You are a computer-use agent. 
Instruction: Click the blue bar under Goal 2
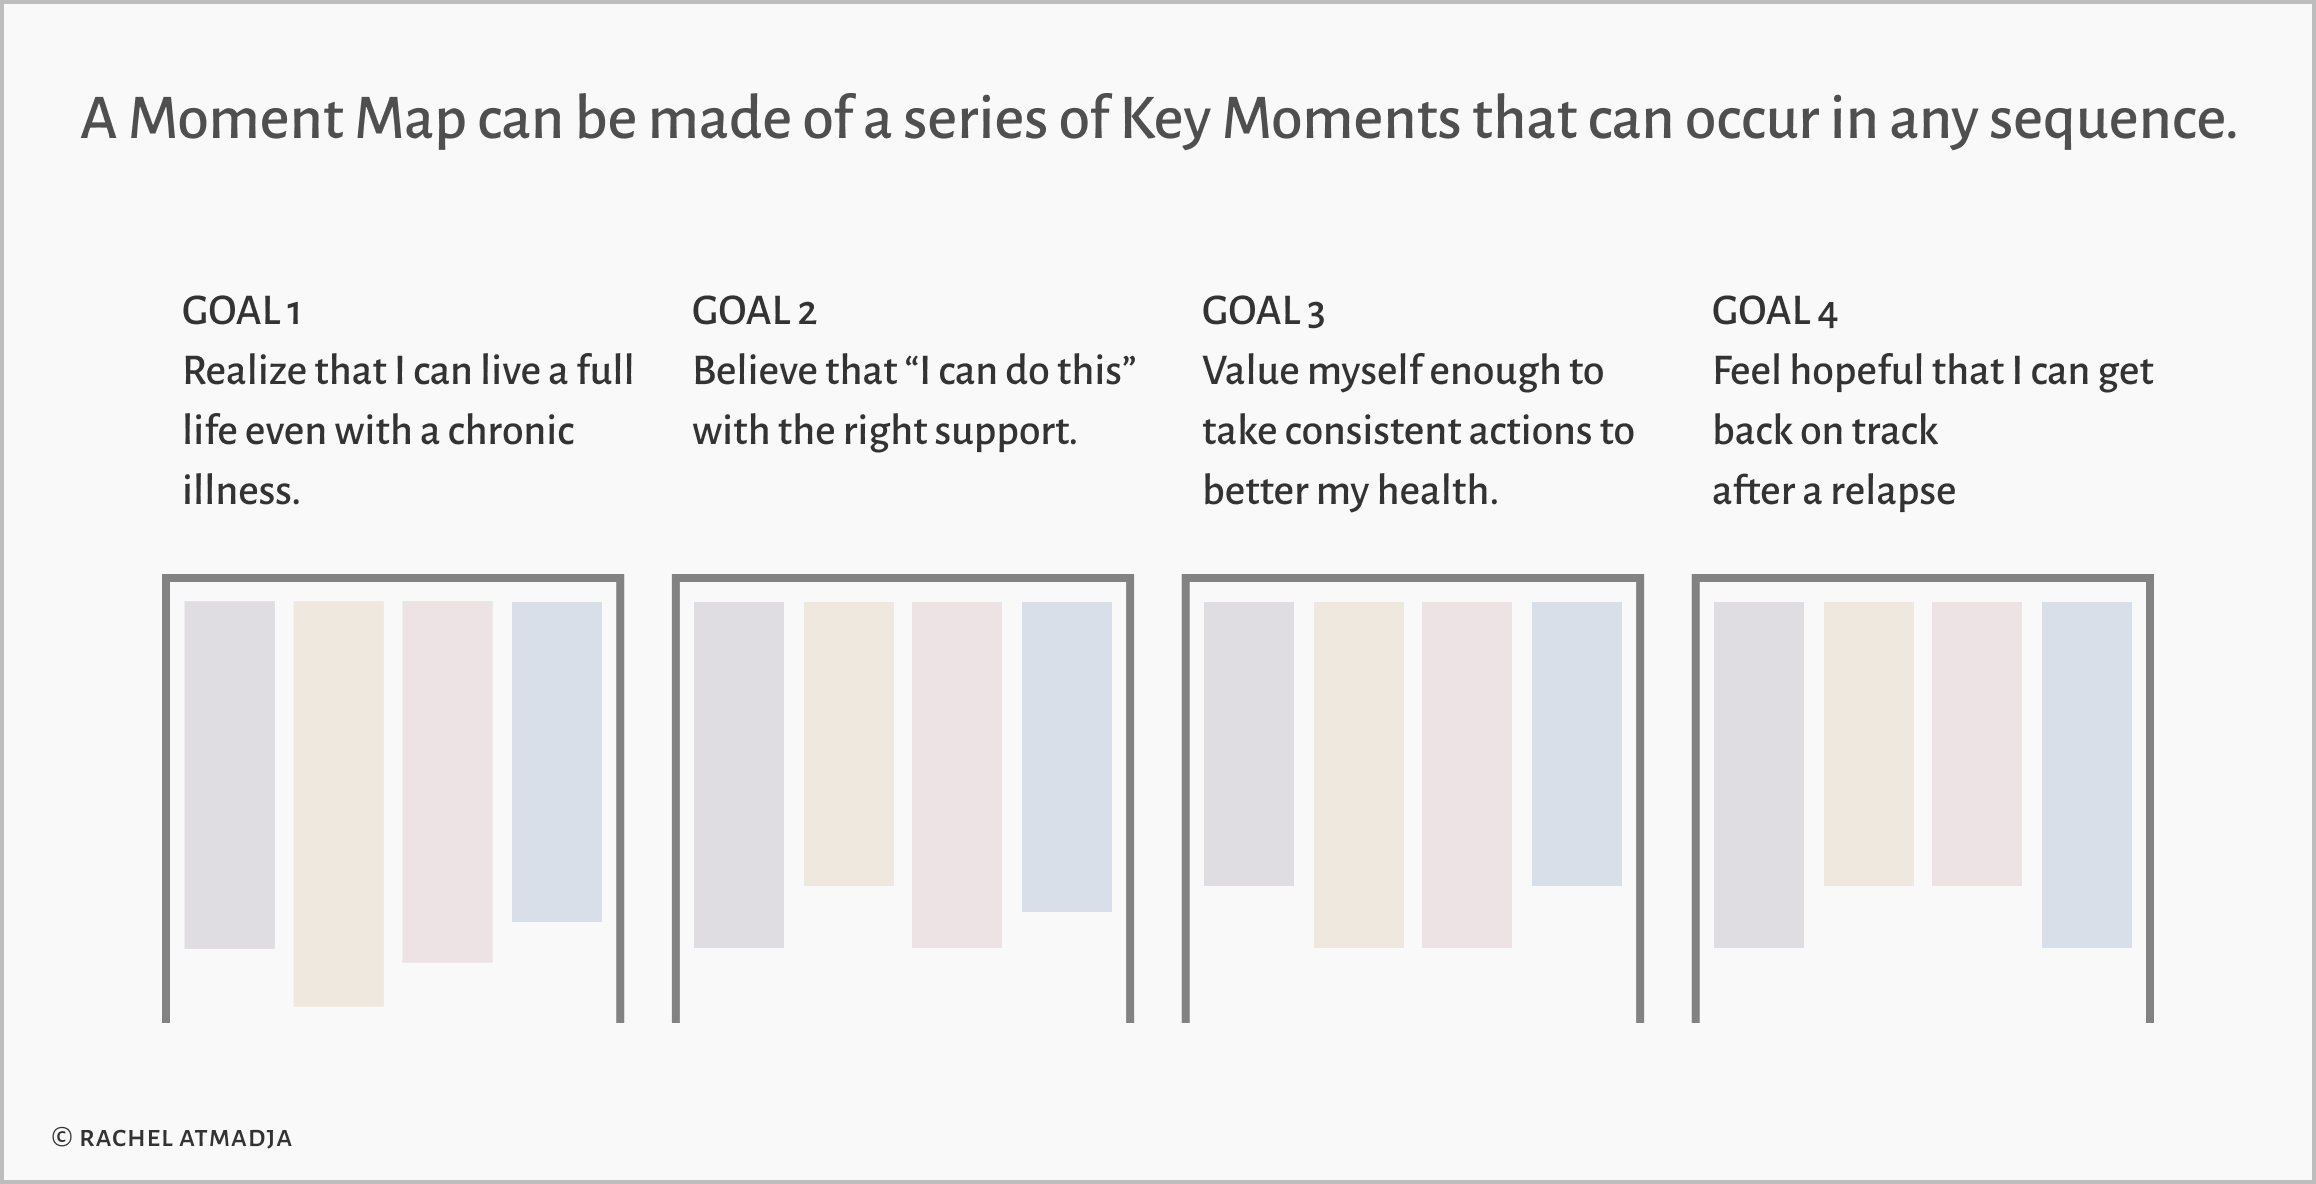tap(1066, 756)
